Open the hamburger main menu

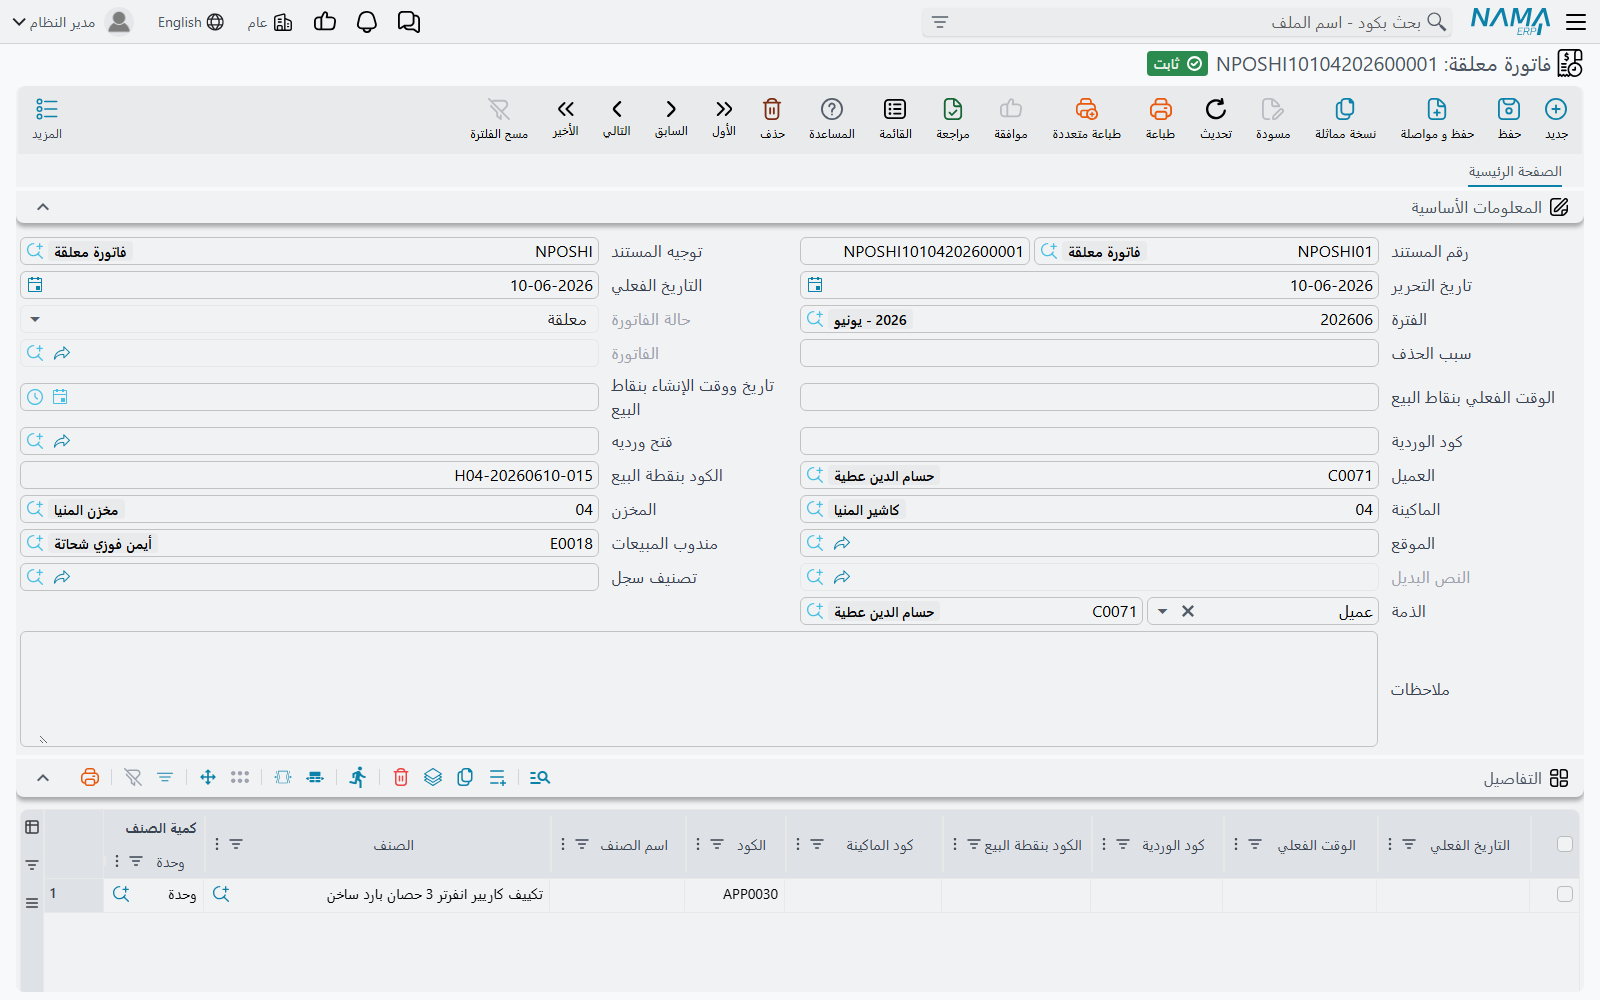[x=1576, y=22]
